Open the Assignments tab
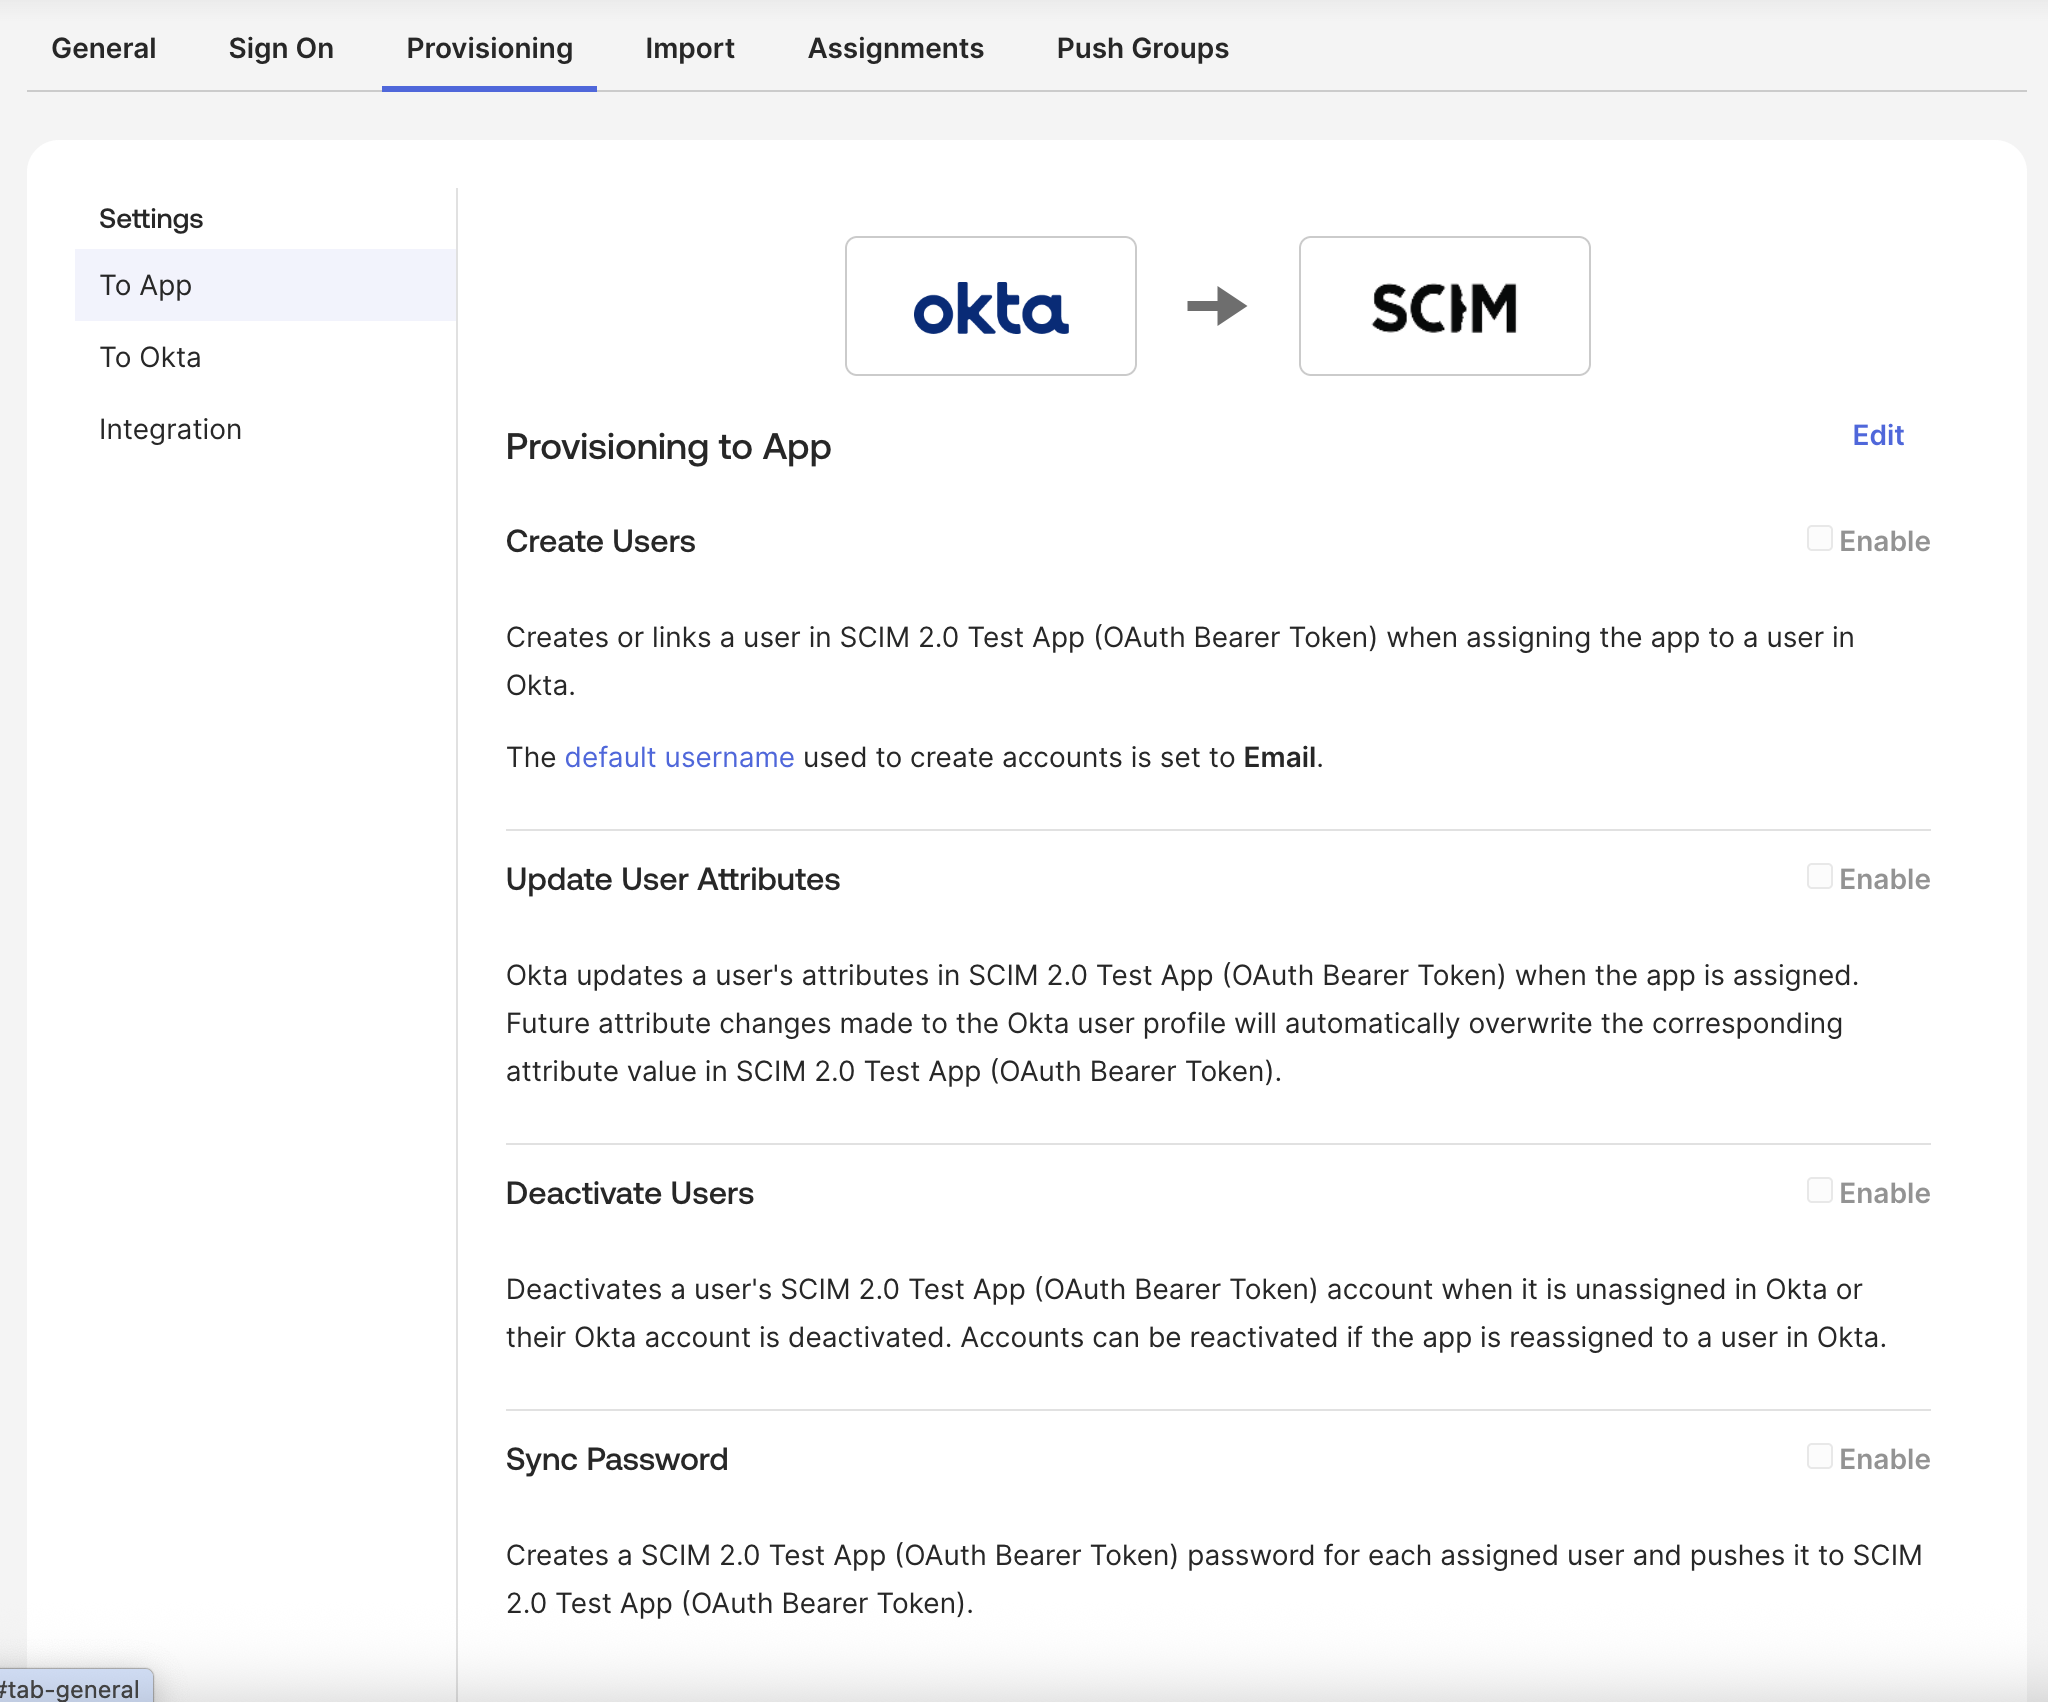 tap(896, 48)
